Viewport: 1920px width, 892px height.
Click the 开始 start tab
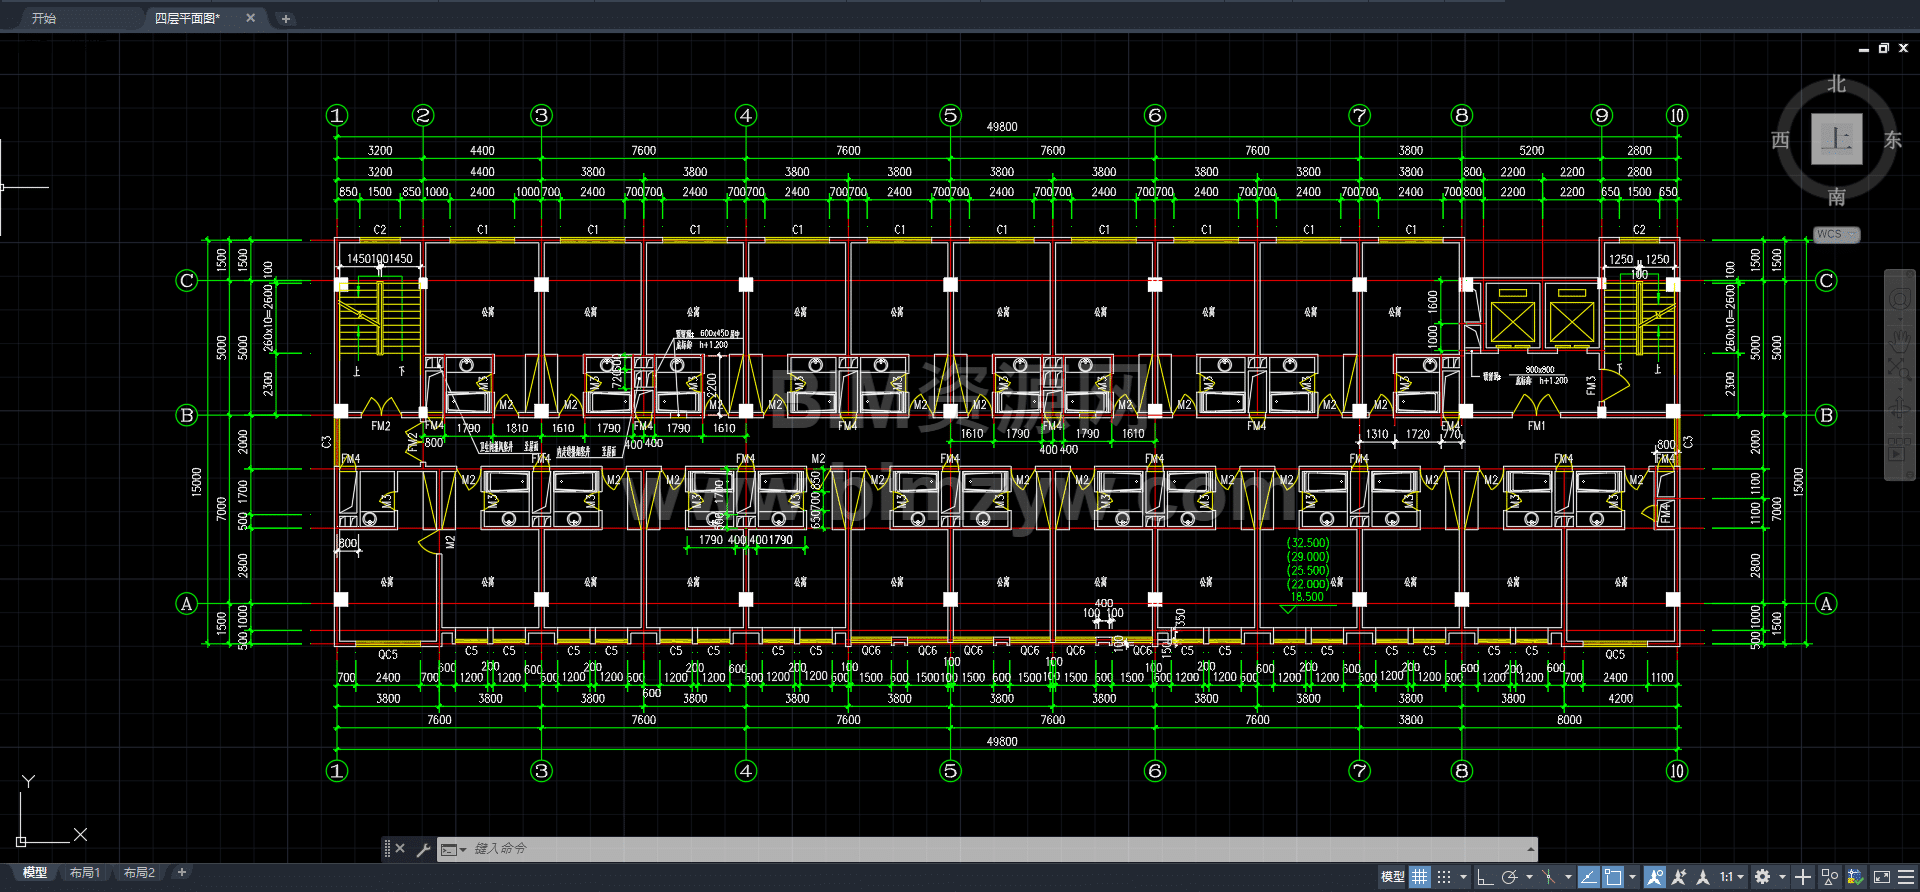click(x=44, y=18)
